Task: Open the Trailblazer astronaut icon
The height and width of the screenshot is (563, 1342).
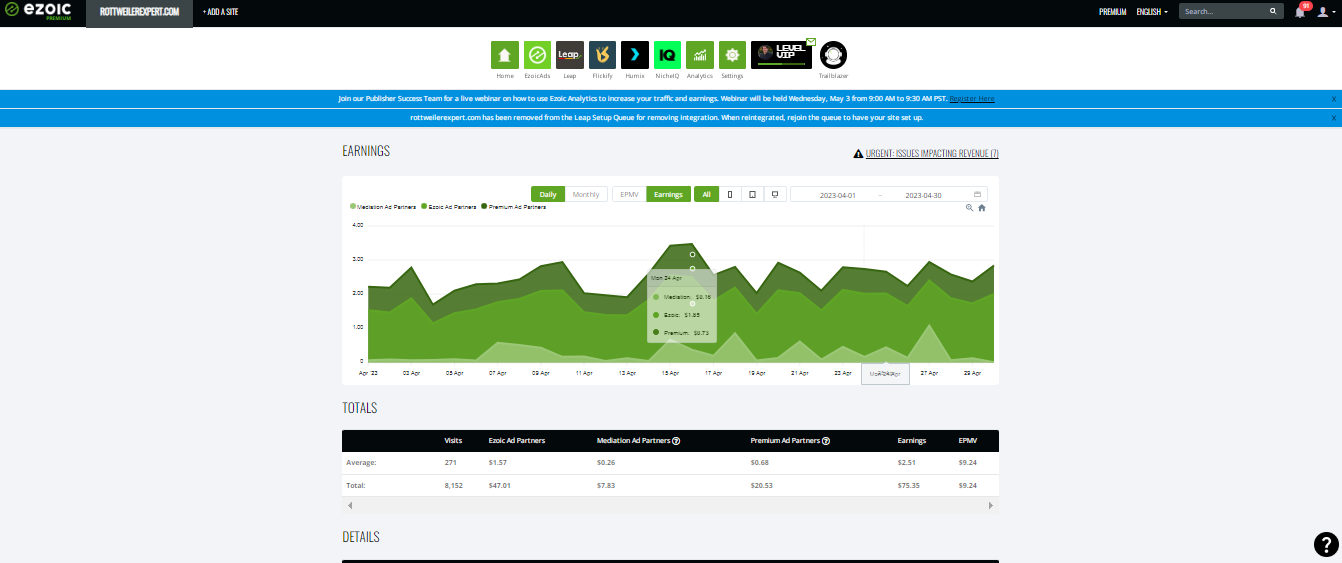Action: tap(833, 55)
